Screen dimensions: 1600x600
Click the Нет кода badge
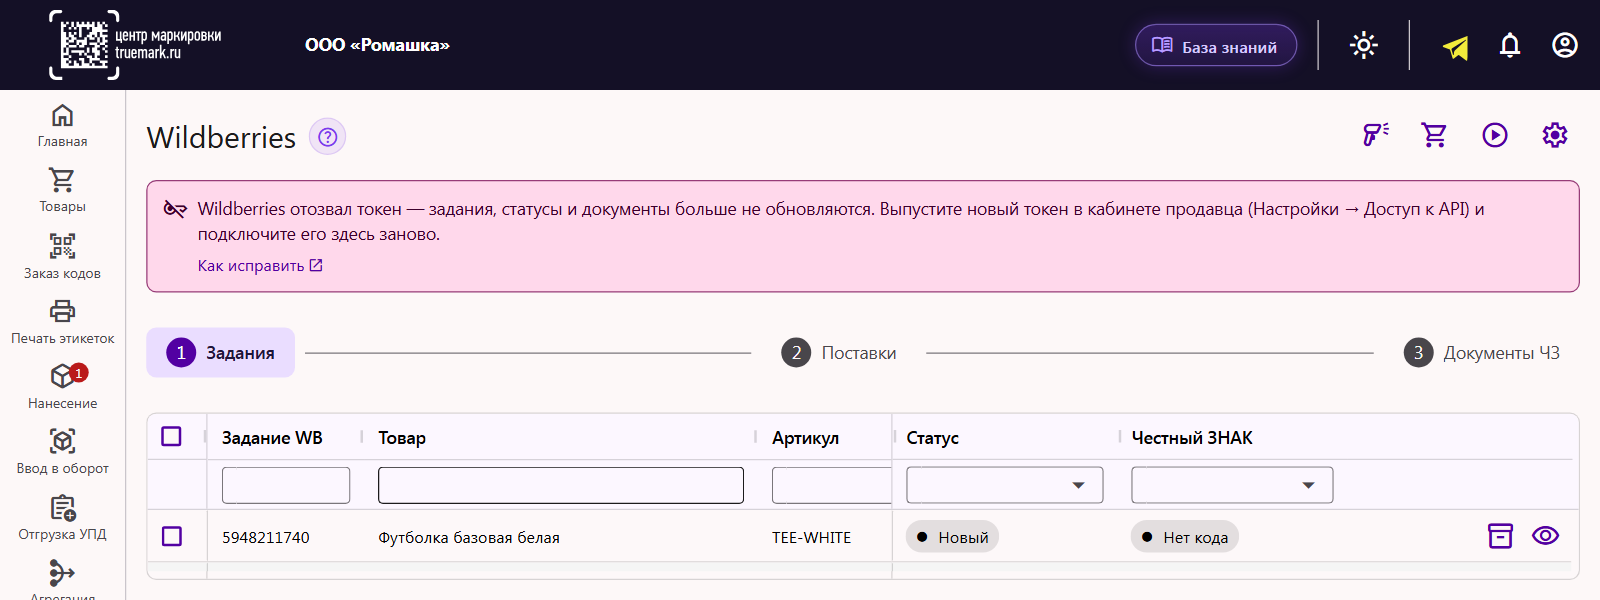pyautogui.click(x=1185, y=537)
